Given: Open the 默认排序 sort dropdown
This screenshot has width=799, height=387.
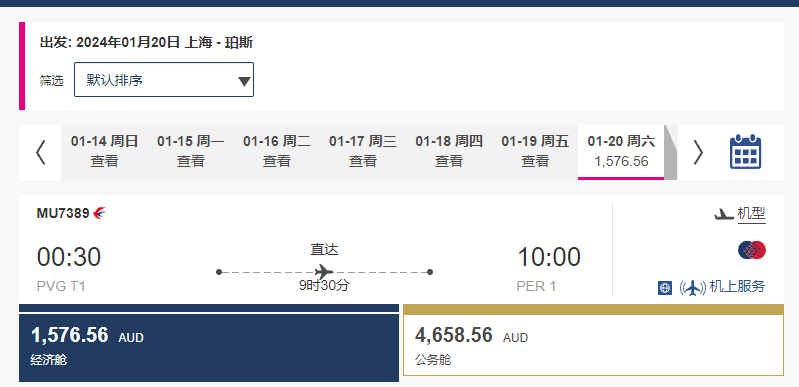Looking at the screenshot, I should 164,80.
